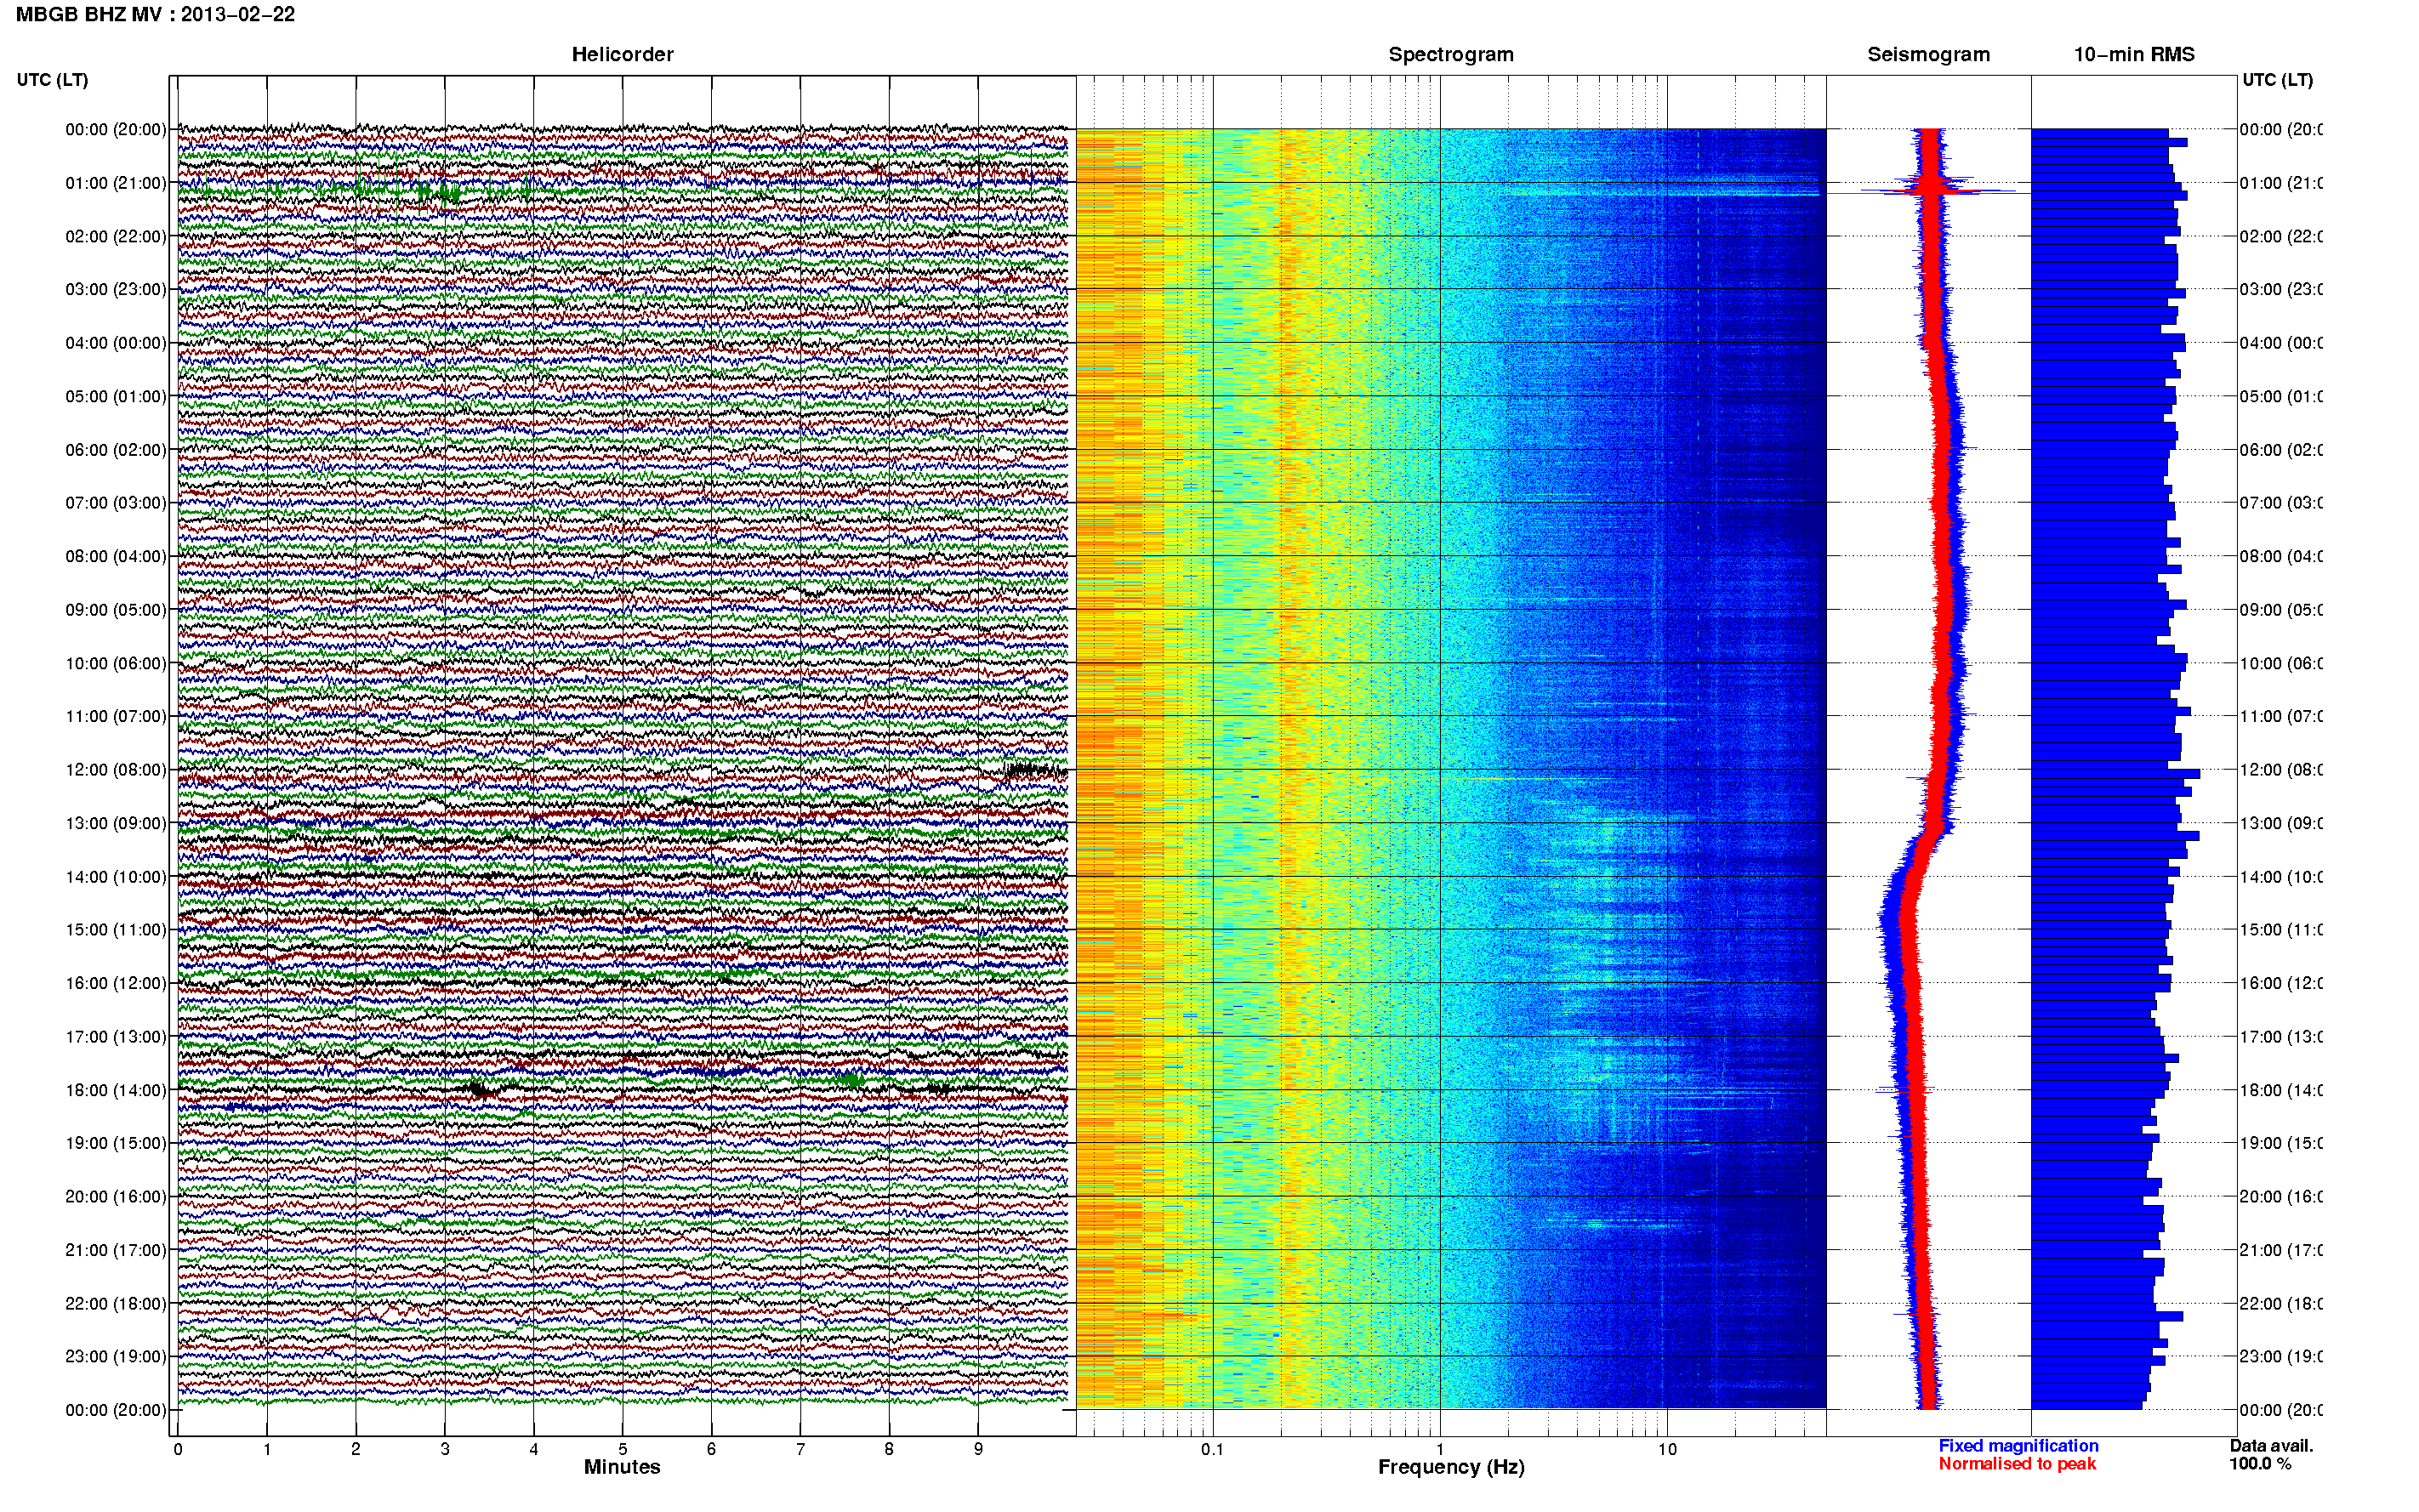2419x1512 pixels.
Task: Click the '10' frequency tick label
Action: point(1667,1449)
